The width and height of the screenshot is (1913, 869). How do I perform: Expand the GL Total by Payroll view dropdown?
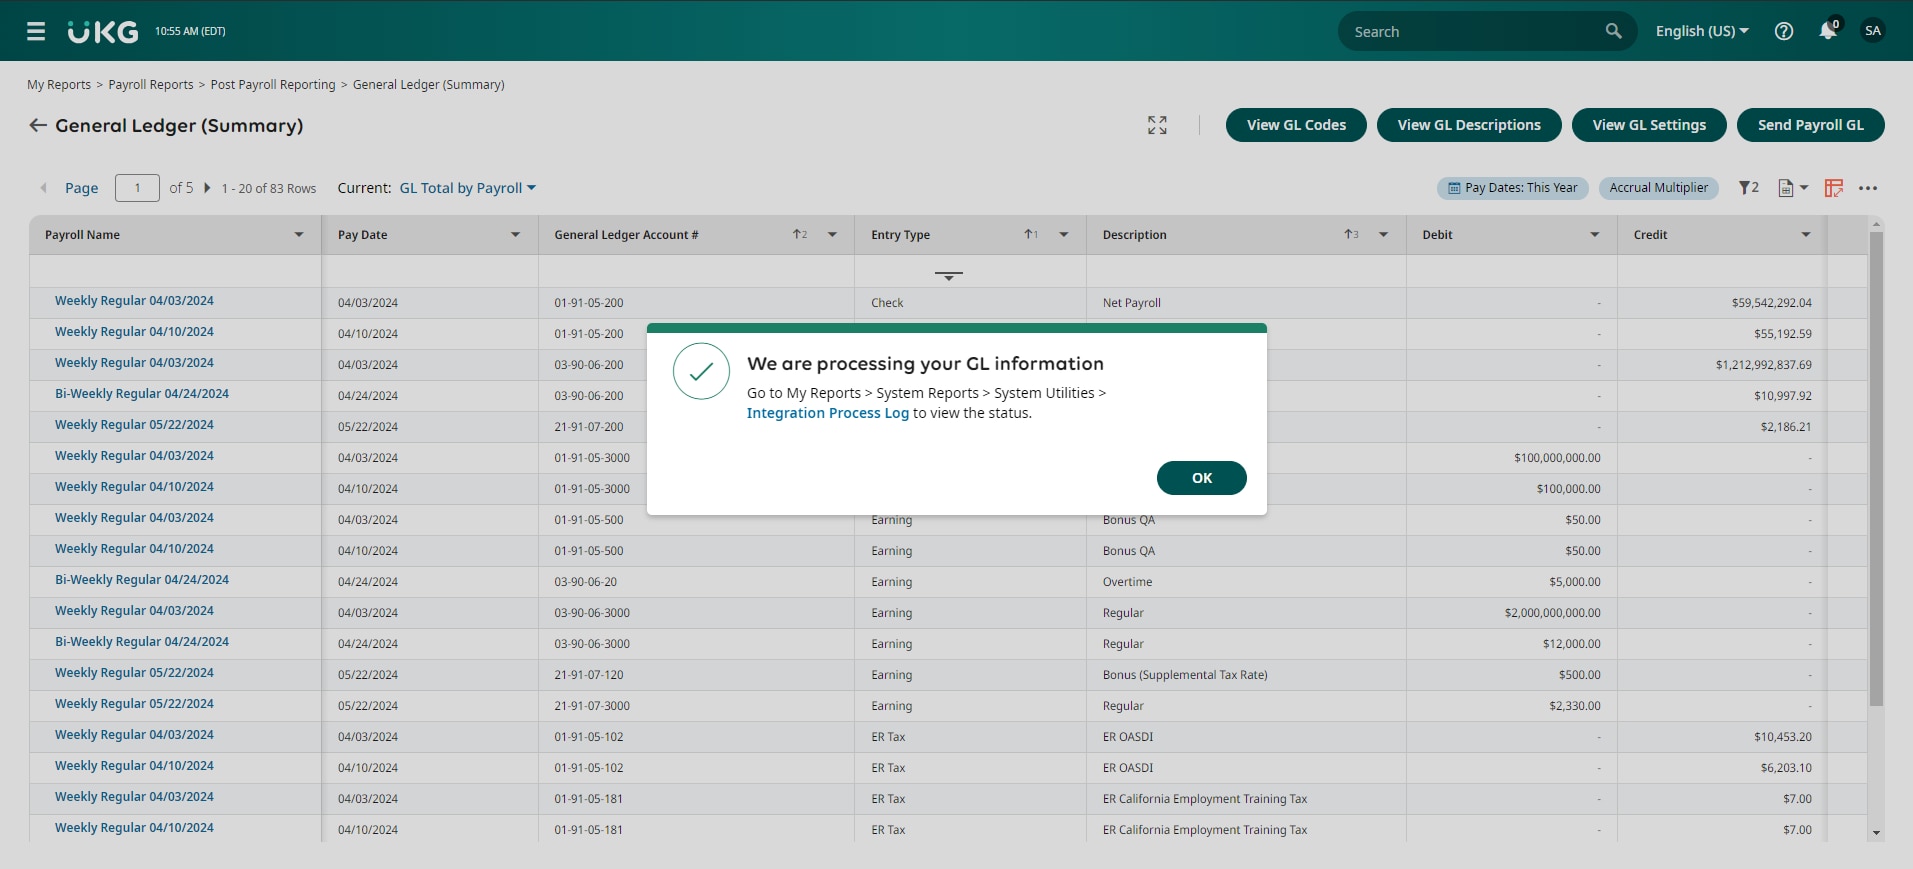pyautogui.click(x=467, y=188)
